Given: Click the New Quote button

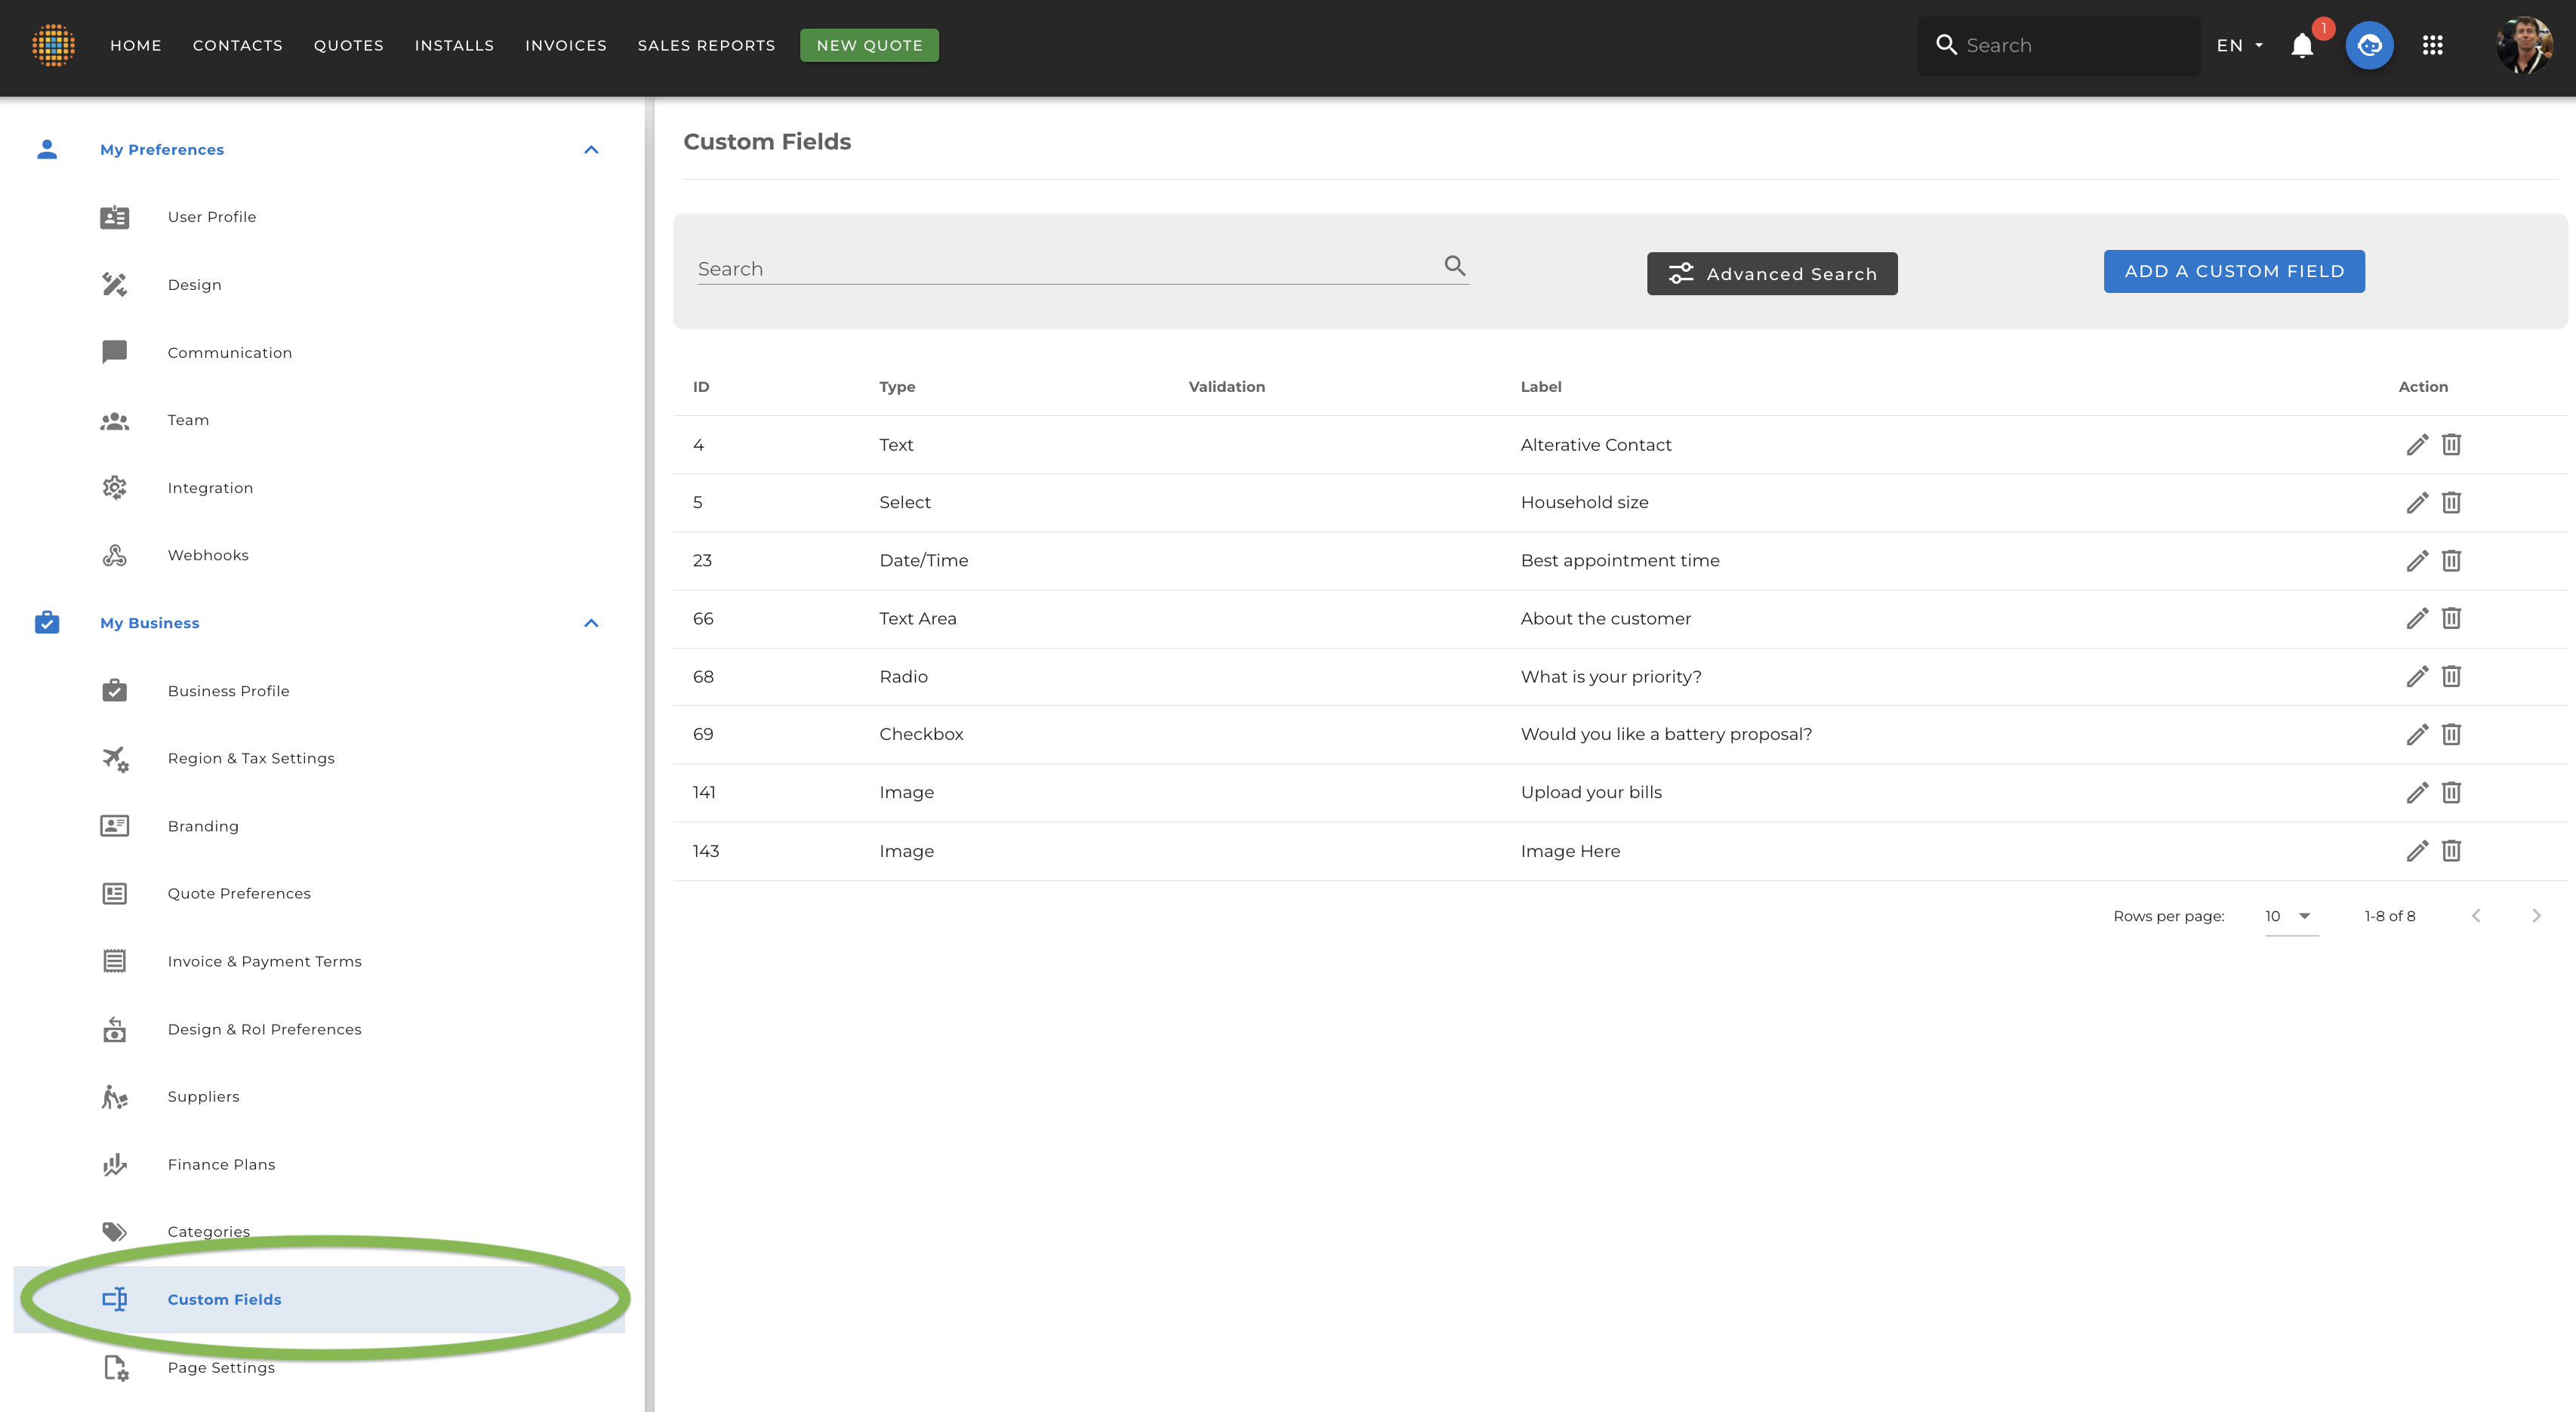Looking at the screenshot, I should (869, 45).
